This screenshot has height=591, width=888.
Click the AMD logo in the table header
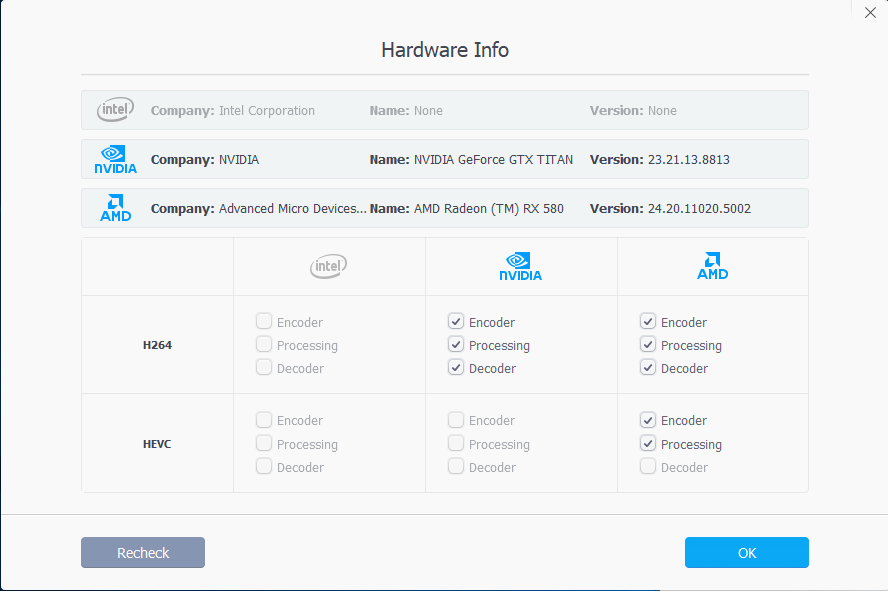click(x=712, y=265)
